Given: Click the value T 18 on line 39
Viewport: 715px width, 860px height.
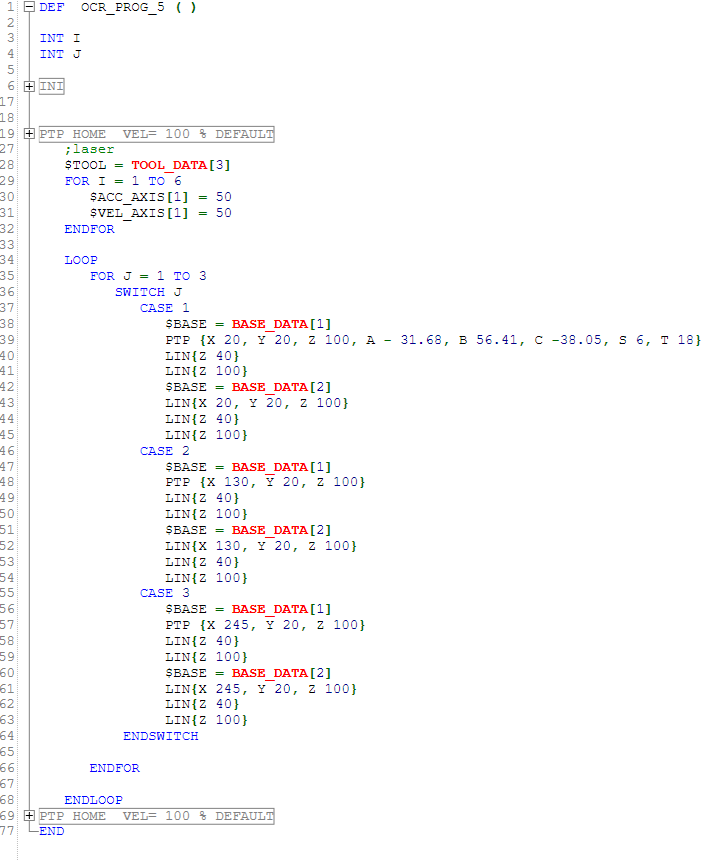Looking at the screenshot, I should click(x=678, y=340).
